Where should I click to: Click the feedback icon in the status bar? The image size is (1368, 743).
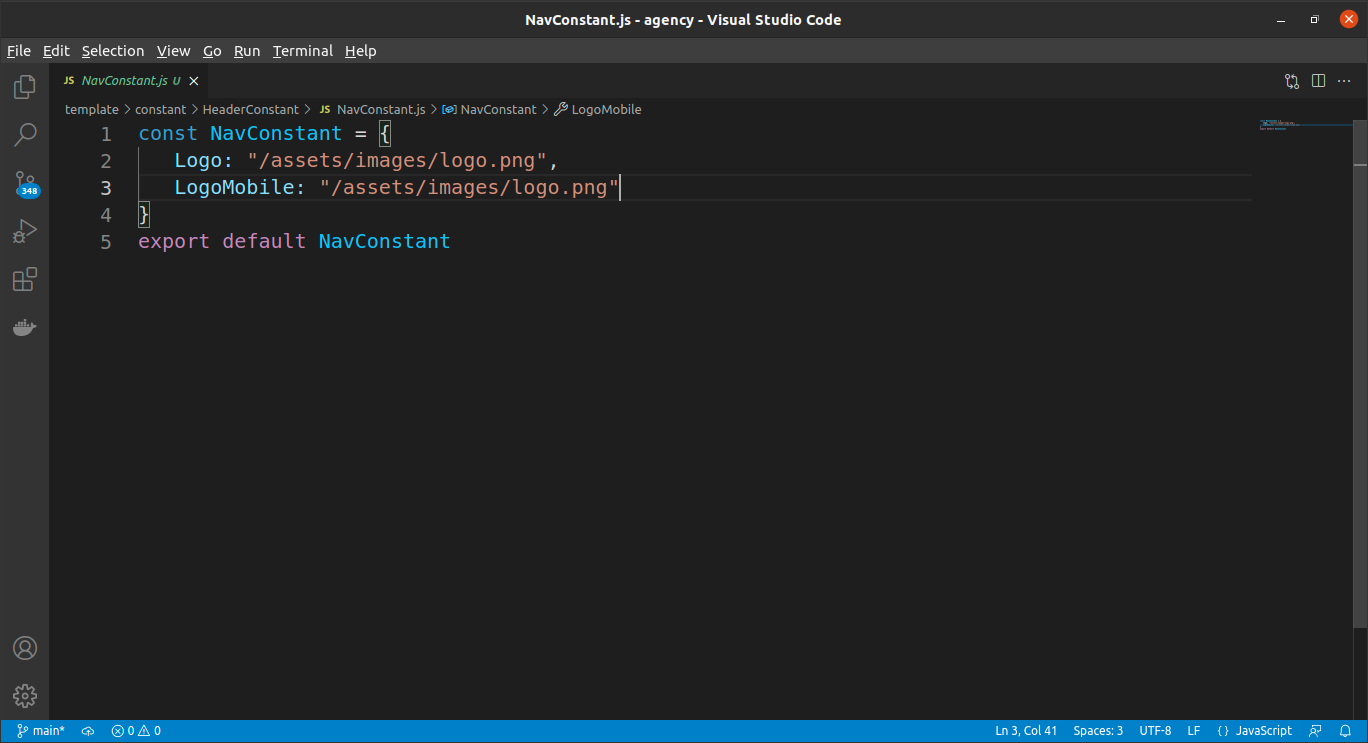[1316, 731]
